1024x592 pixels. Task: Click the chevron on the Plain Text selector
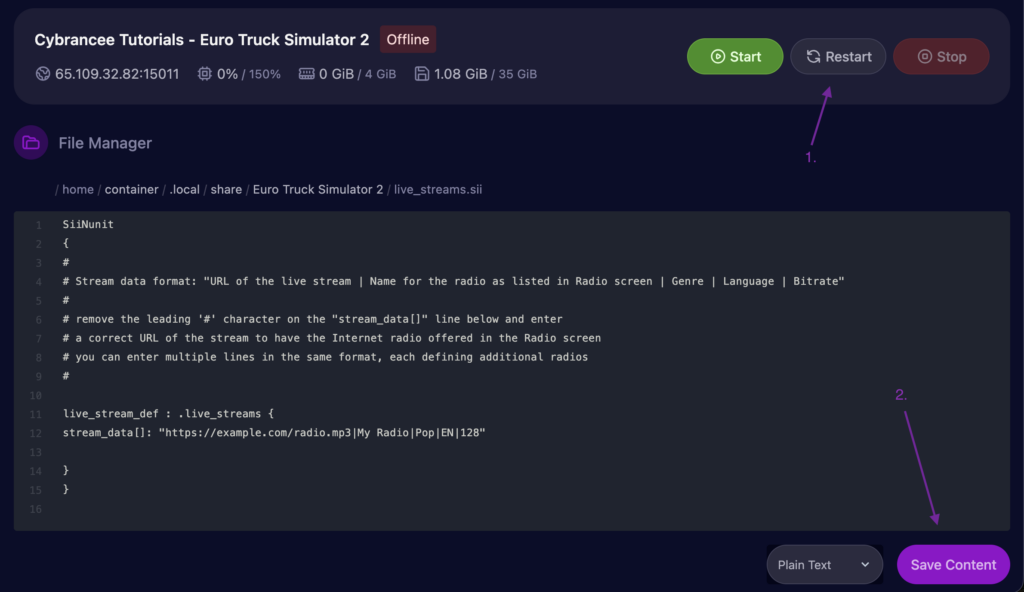[864, 564]
